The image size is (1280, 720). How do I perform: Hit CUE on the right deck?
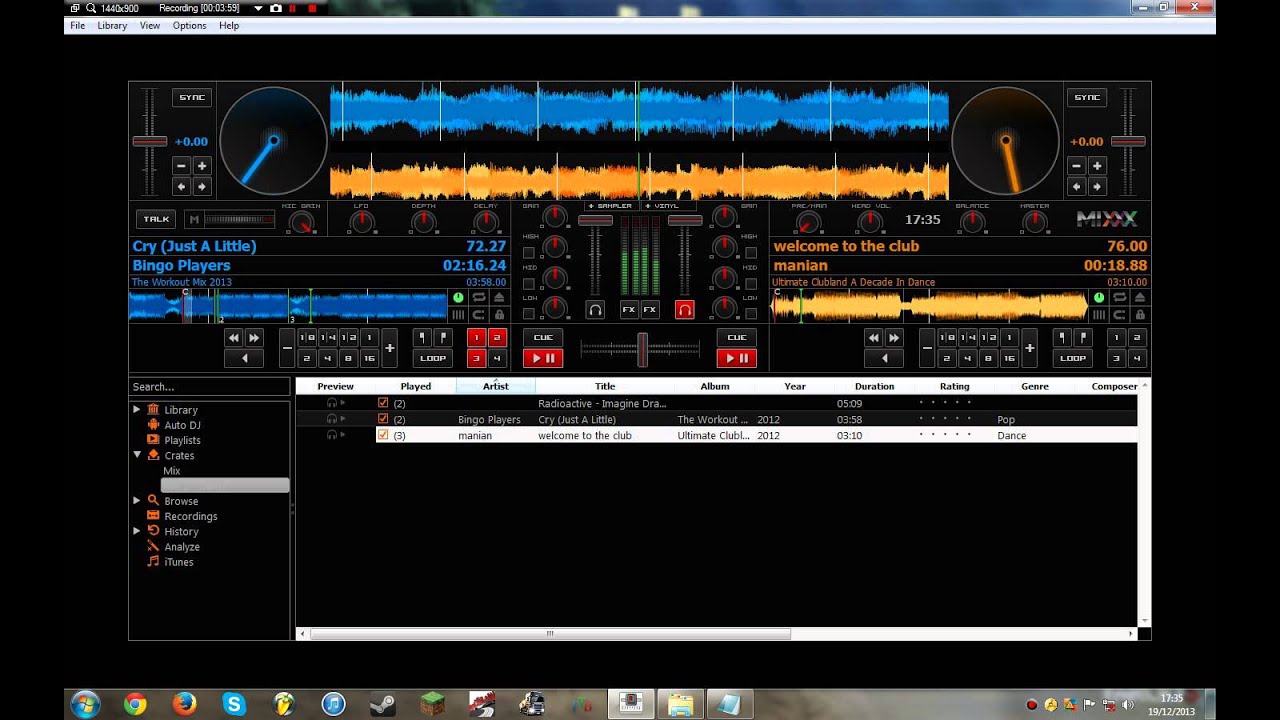[737, 338]
